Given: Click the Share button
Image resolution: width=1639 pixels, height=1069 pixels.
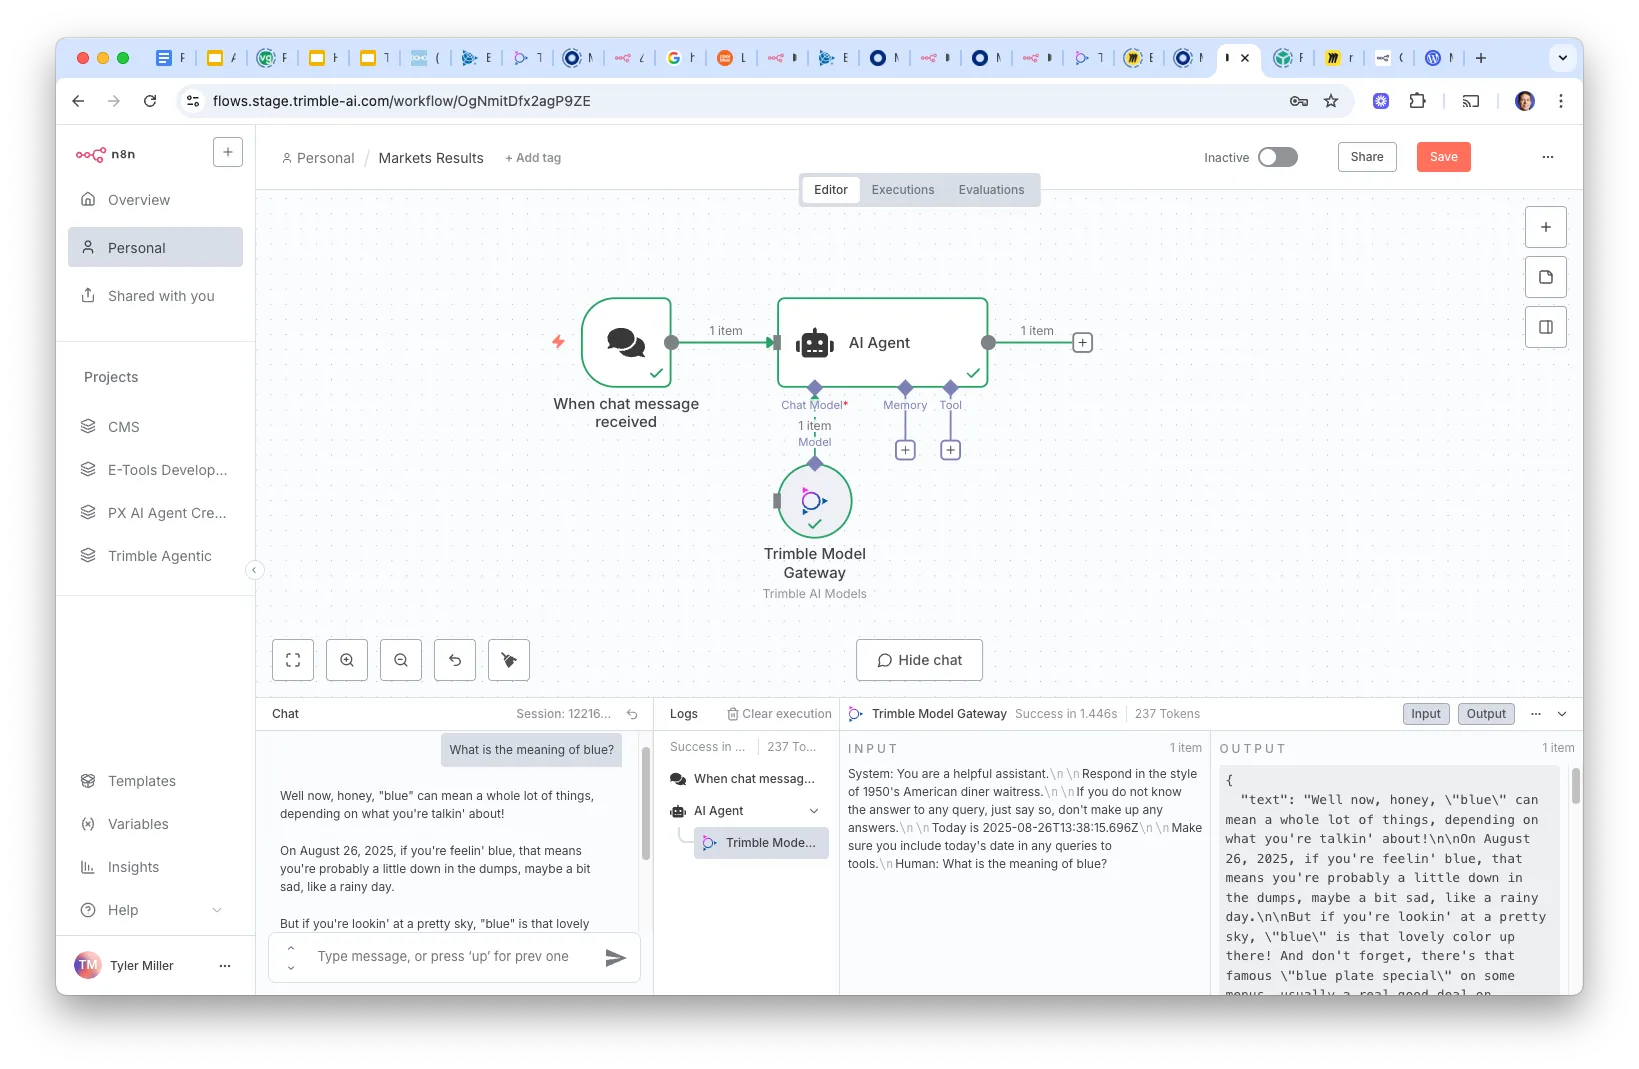Looking at the screenshot, I should coord(1367,157).
